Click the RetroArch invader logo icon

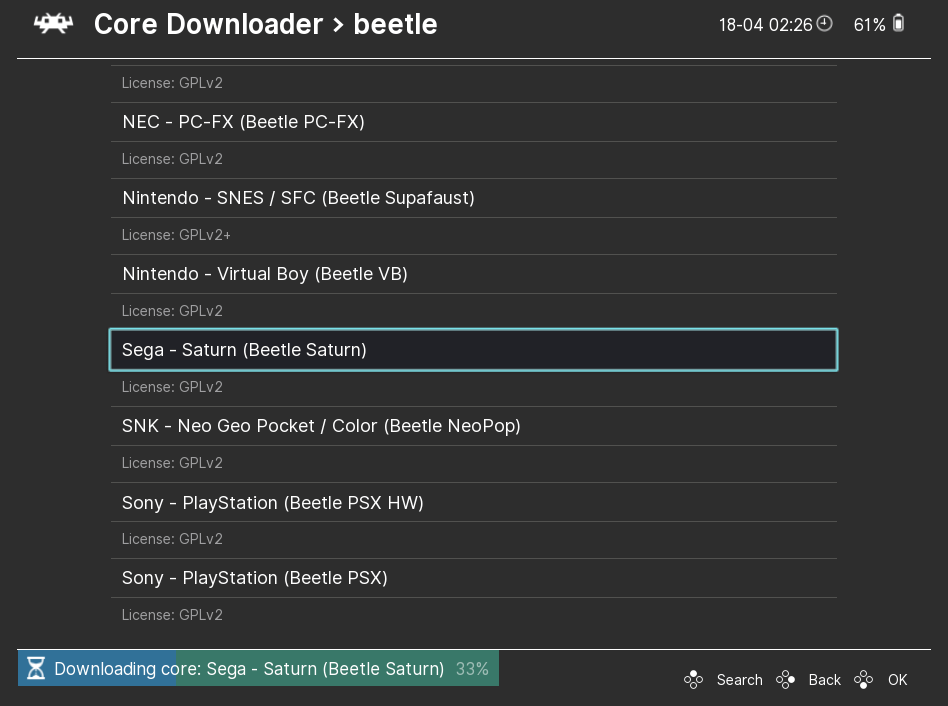click(x=53, y=24)
